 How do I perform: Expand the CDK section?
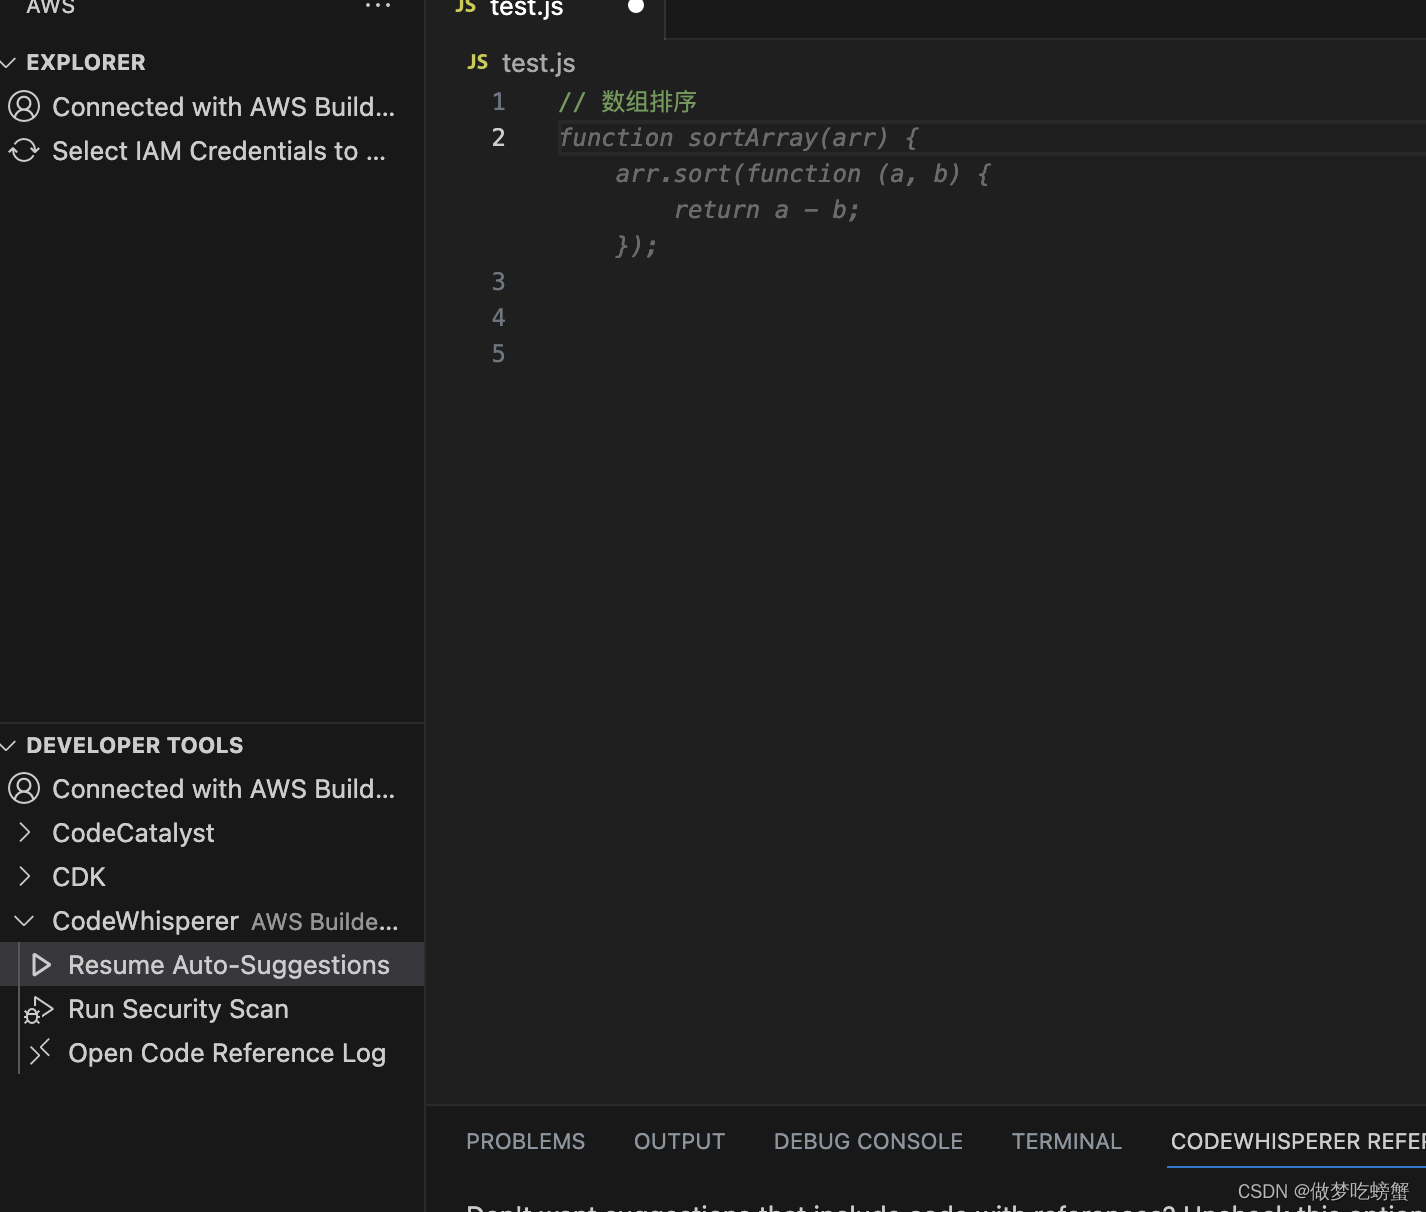click(x=24, y=876)
